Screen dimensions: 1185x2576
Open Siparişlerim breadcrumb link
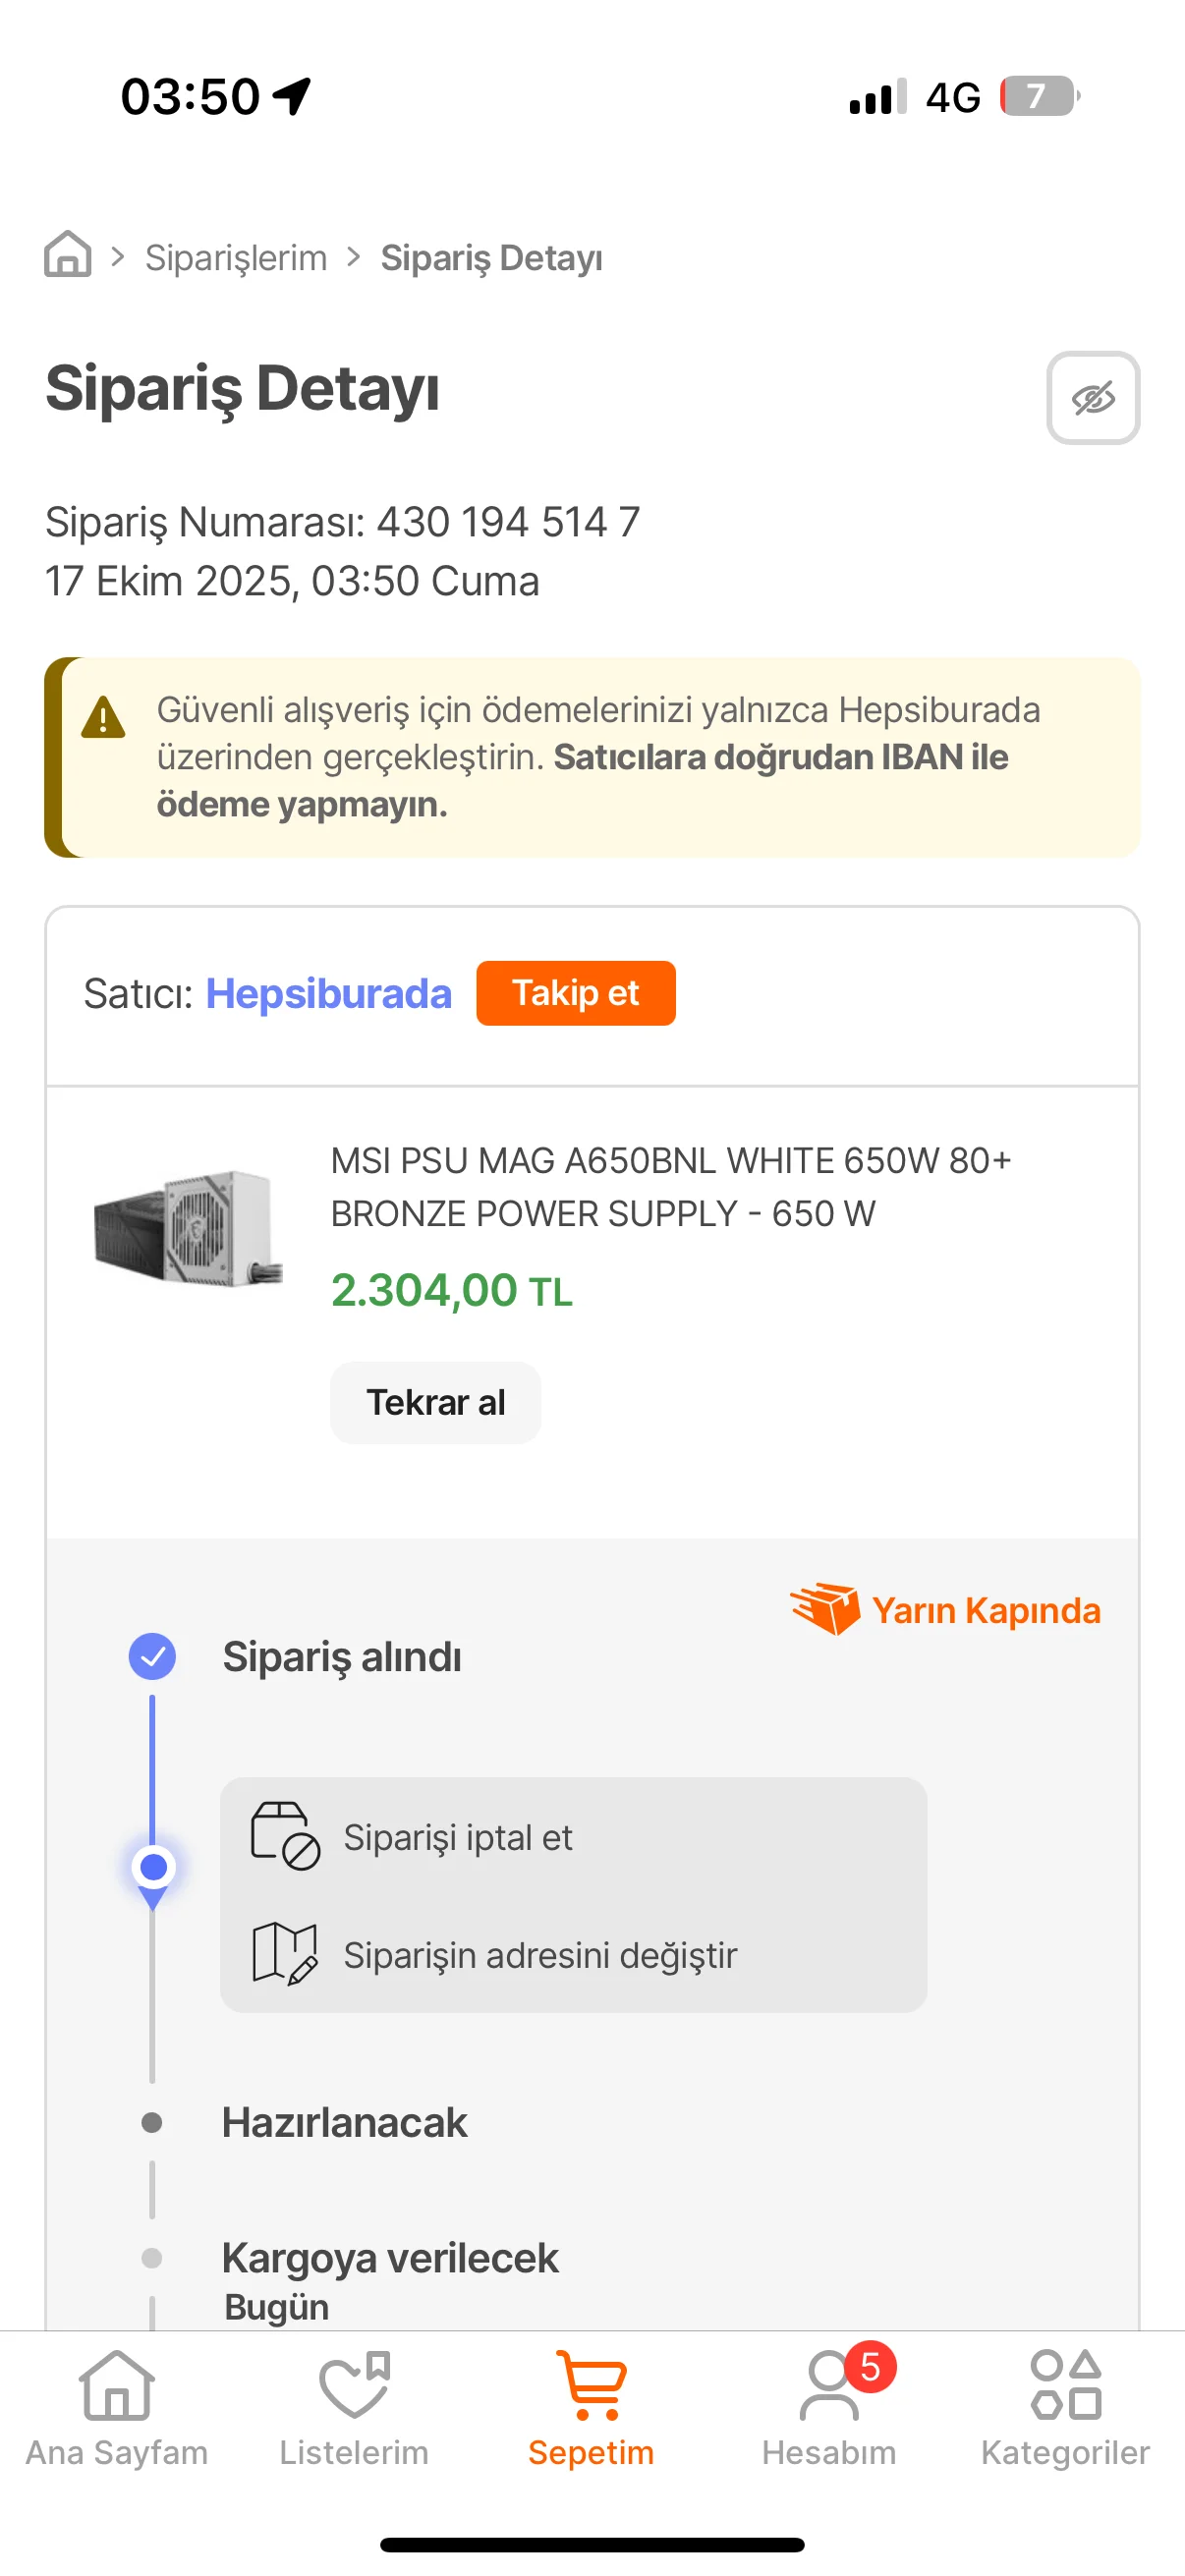click(x=236, y=258)
